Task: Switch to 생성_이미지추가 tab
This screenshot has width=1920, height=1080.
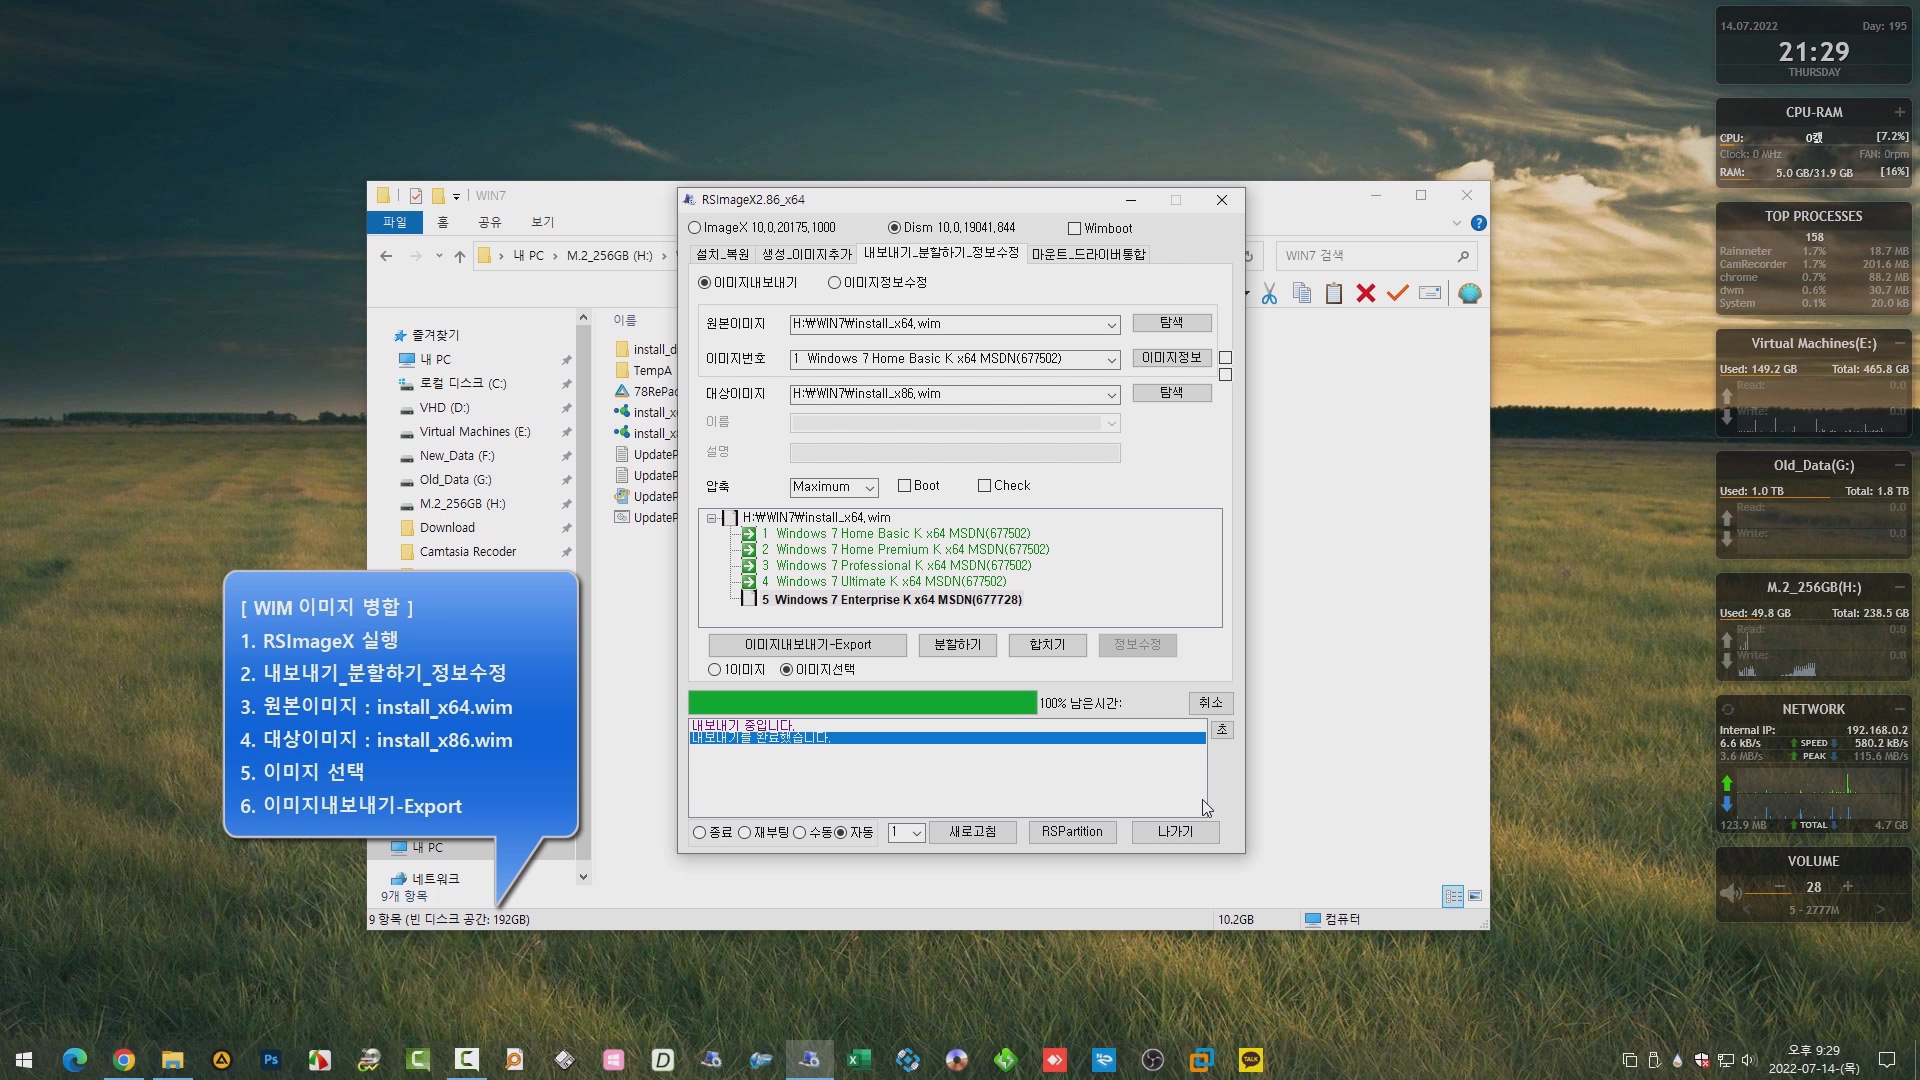Action: [806, 254]
